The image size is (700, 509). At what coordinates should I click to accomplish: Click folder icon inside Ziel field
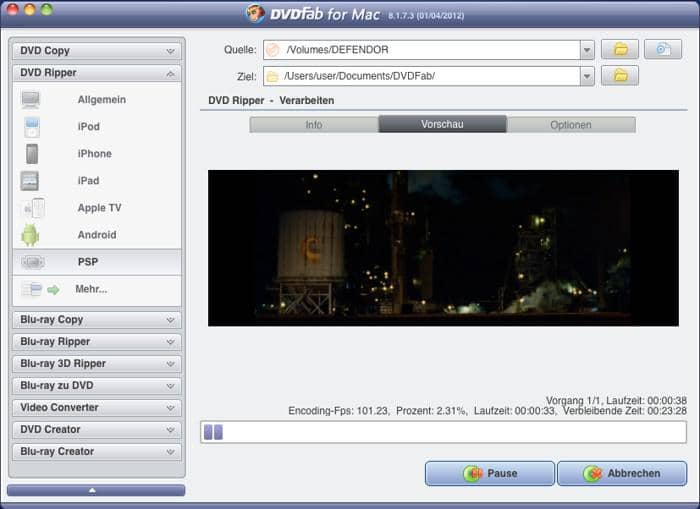[272, 77]
